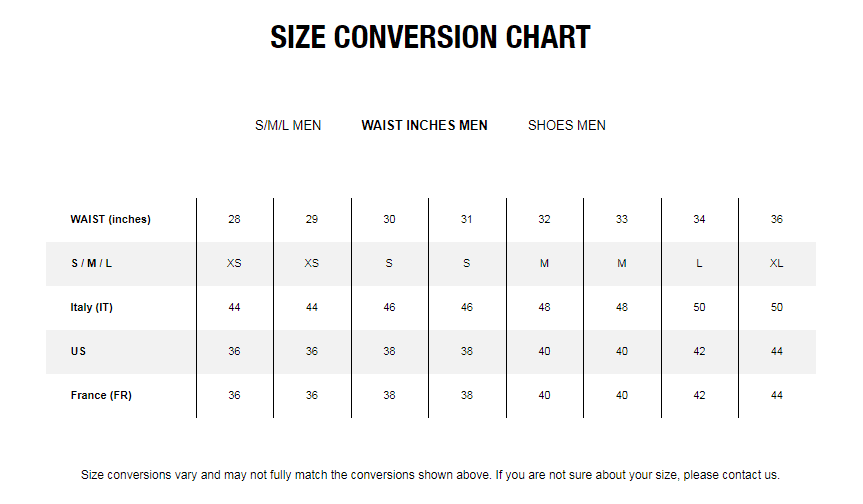Select the Italy (IT) row label
The image size is (863, 504).
point(91,307)
